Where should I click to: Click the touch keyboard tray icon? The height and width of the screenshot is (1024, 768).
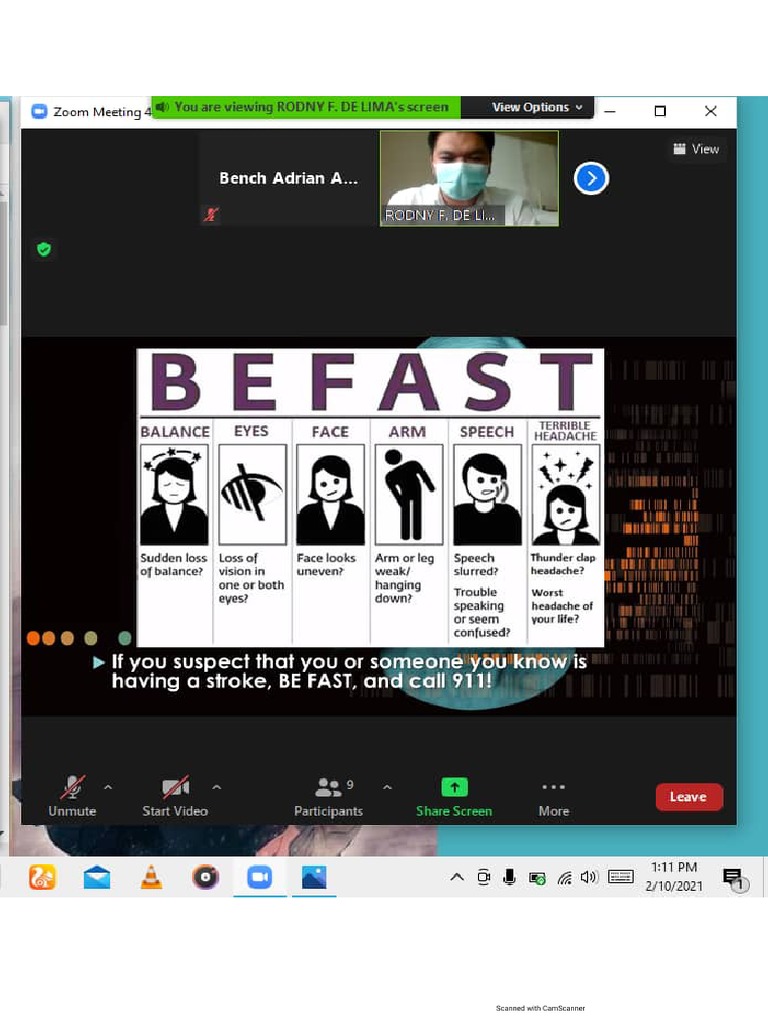pyautogui.click(x=620, y=877)
